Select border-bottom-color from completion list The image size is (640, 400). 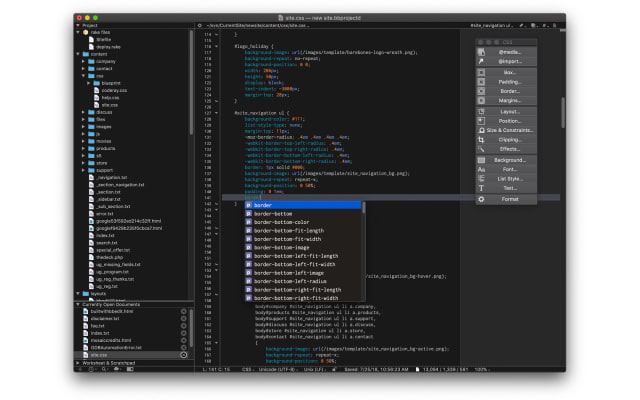pyautogui.click(x=282, y=222)
